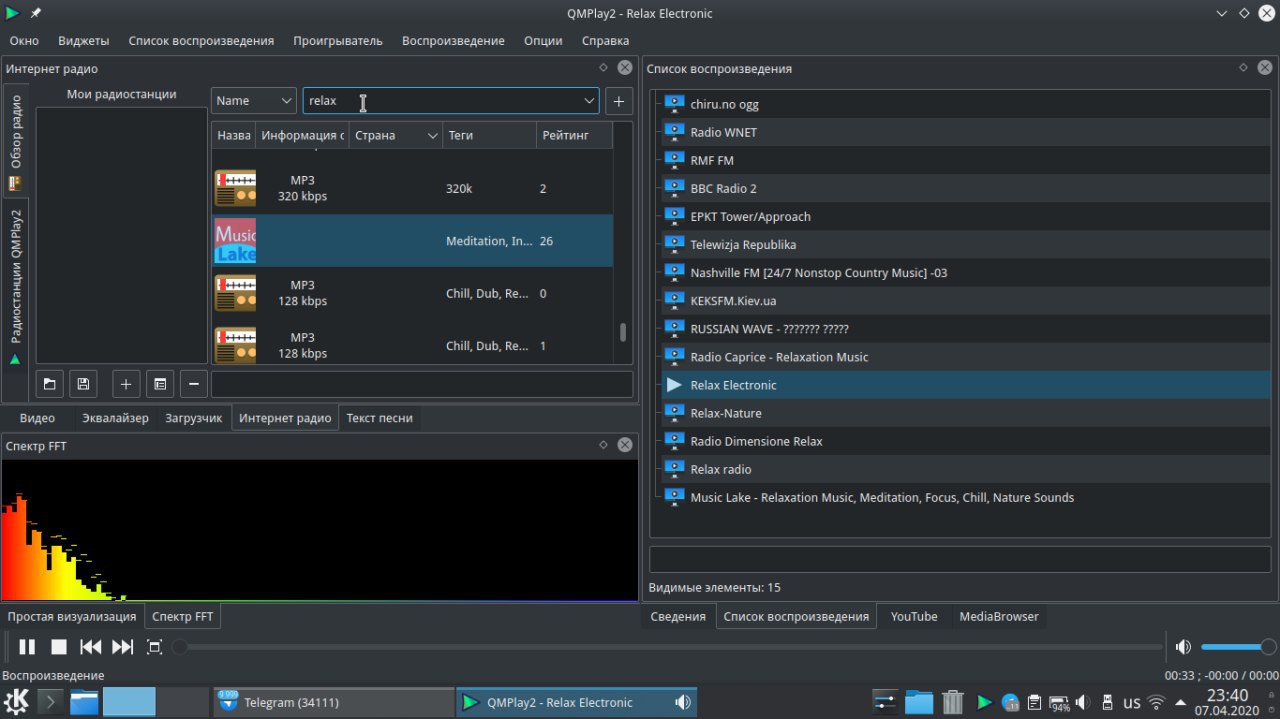Switch to the Видео tab
Image resolution: width=1280 pixels, height=719 pixels.
(37, 418)
